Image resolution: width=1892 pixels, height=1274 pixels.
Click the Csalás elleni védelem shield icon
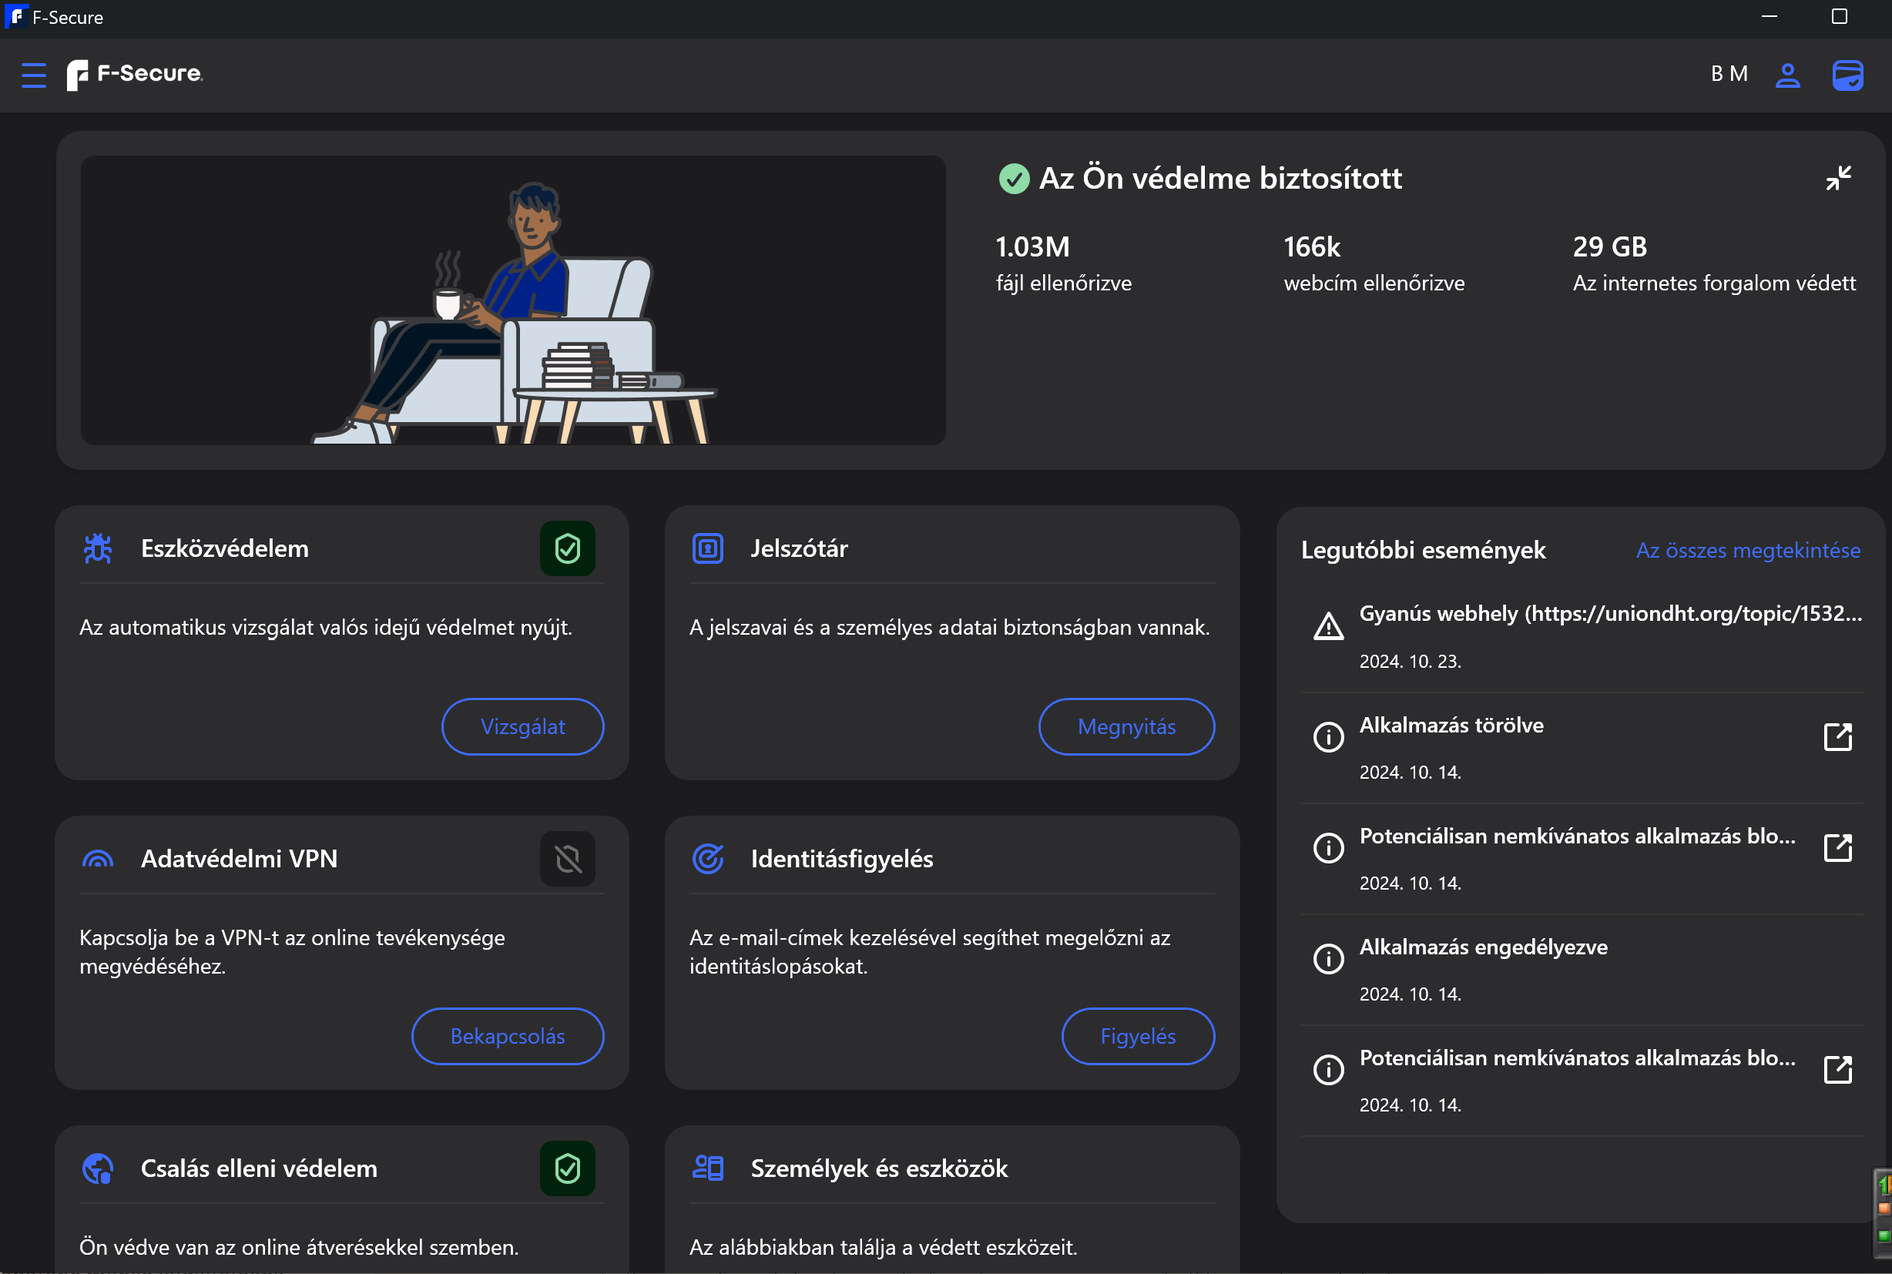tap(567, 1168)
